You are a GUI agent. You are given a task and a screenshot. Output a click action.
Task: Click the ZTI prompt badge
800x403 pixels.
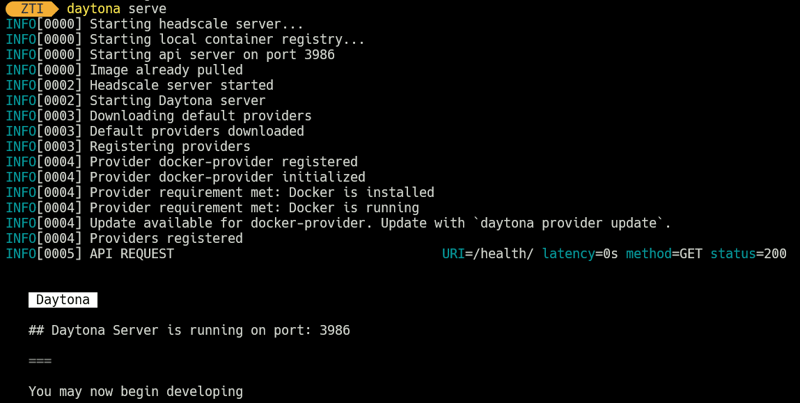[32, 9]
